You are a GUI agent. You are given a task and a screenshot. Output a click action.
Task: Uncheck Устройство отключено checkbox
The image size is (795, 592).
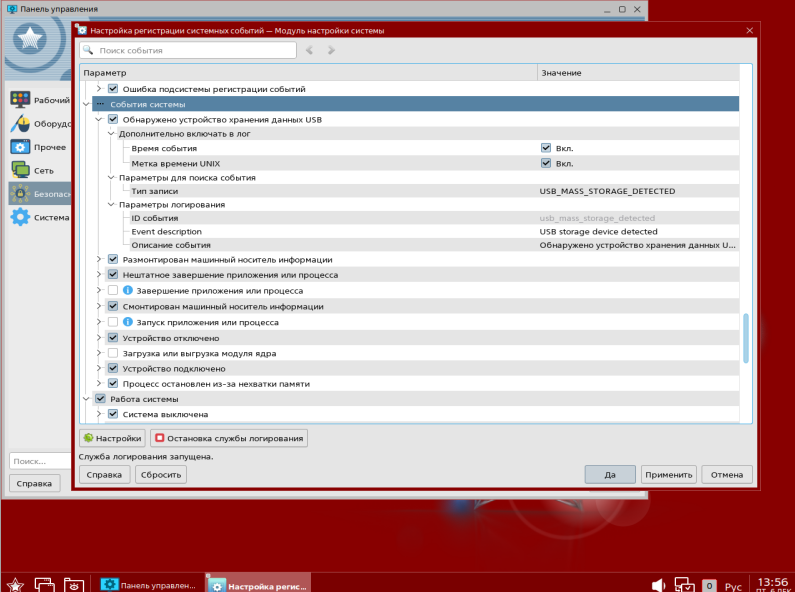[113, 338]
